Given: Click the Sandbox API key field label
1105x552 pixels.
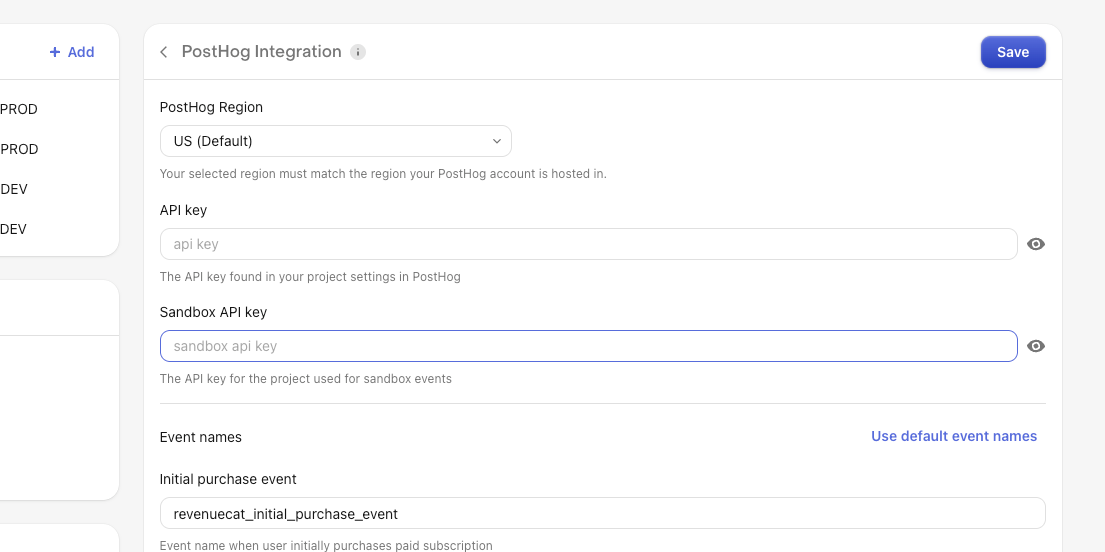Looking at the screenshot, I should point(214,312).
